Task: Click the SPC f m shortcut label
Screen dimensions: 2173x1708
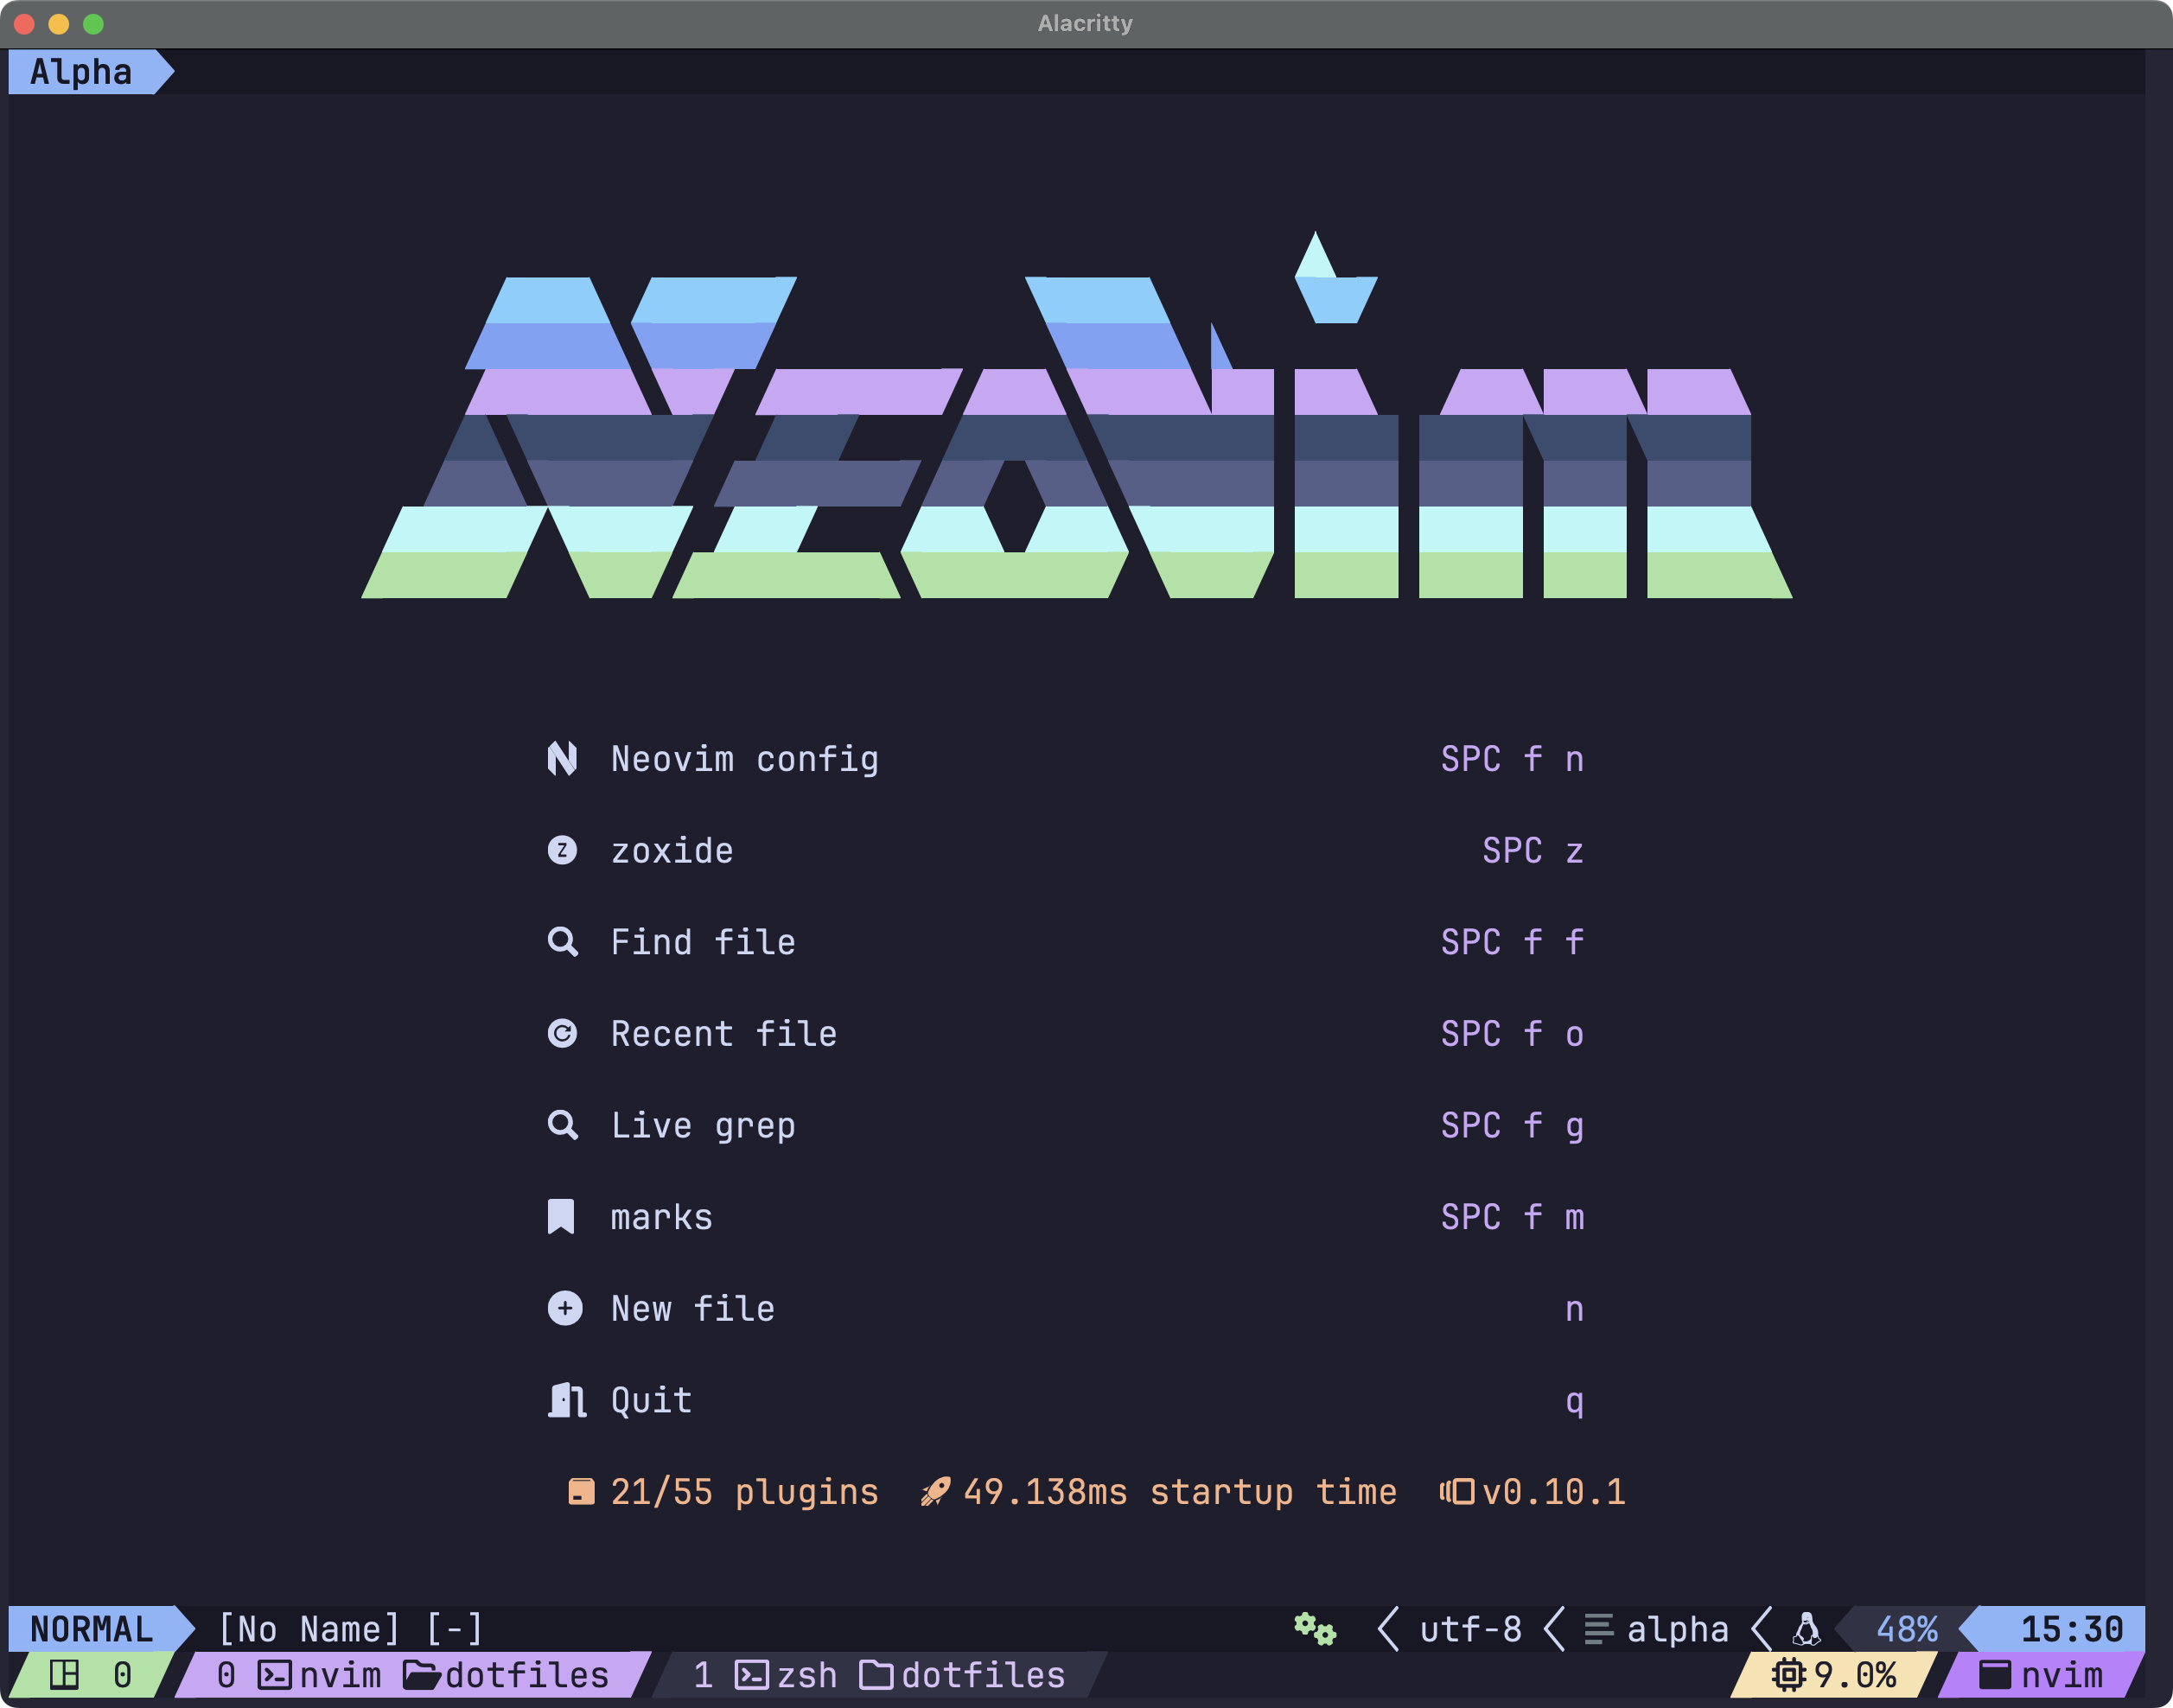Action: 1512,1217
